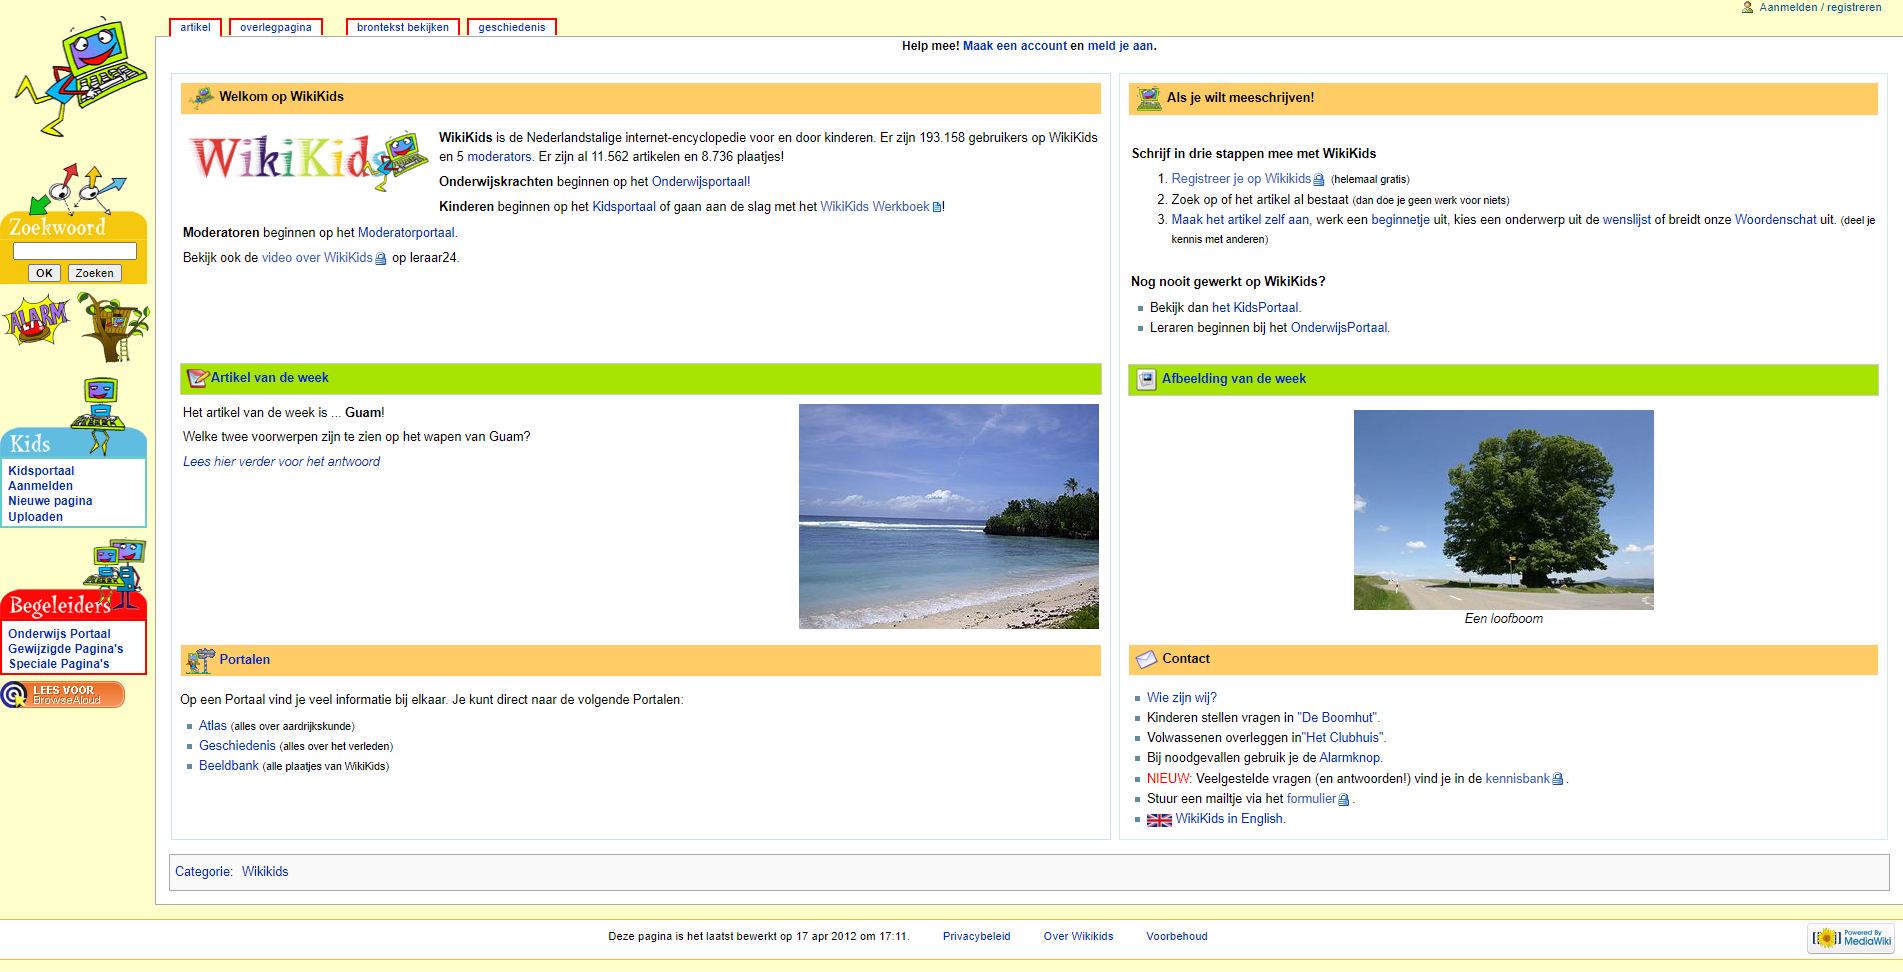
Task: Open Gewijzigde Pagina's link
Action: pyautogui.click(x=66, y=649)
